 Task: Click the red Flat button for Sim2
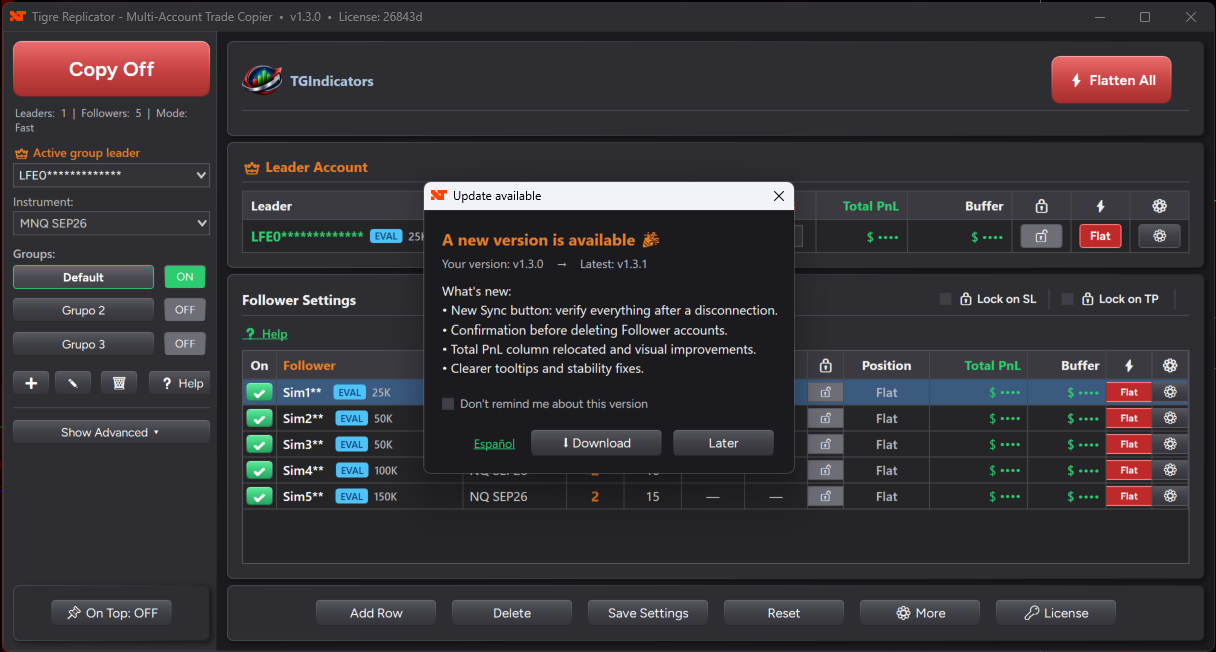pos(1129,418)
